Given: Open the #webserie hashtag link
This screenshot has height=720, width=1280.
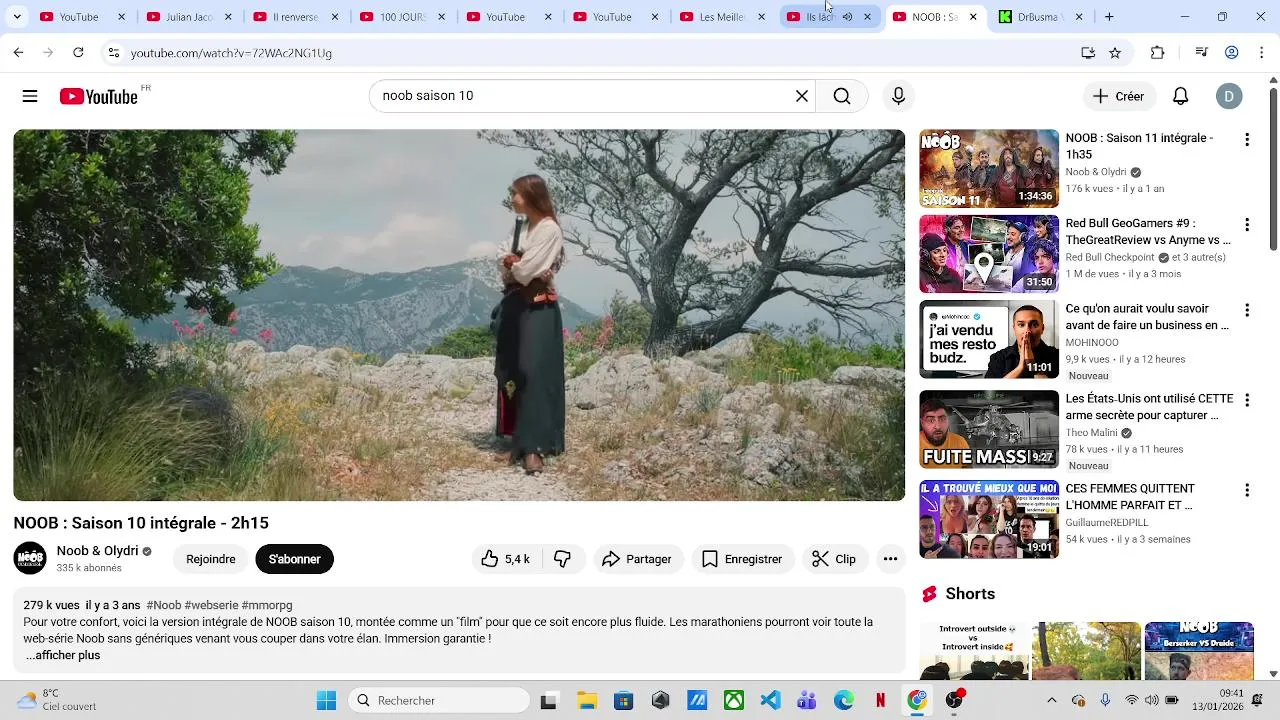Looking at the screenshot, I should point(211,605).
